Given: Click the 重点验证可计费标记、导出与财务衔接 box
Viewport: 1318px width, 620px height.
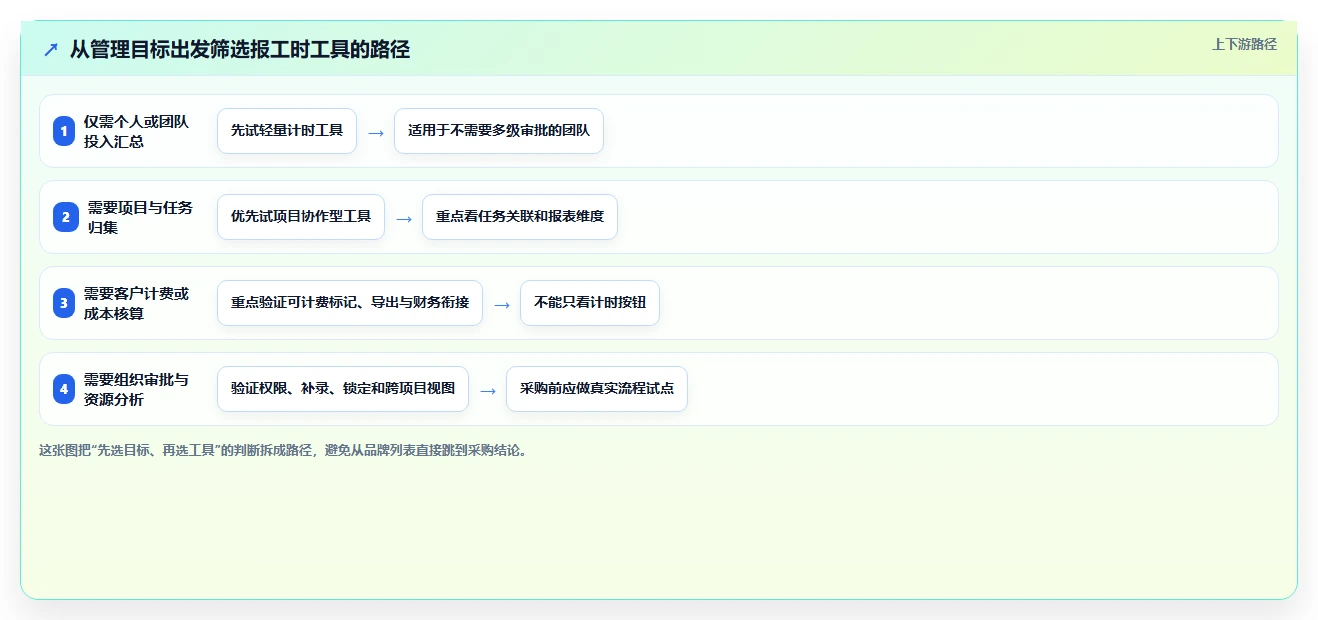Looking at the screenshot, I should point(350,303).
